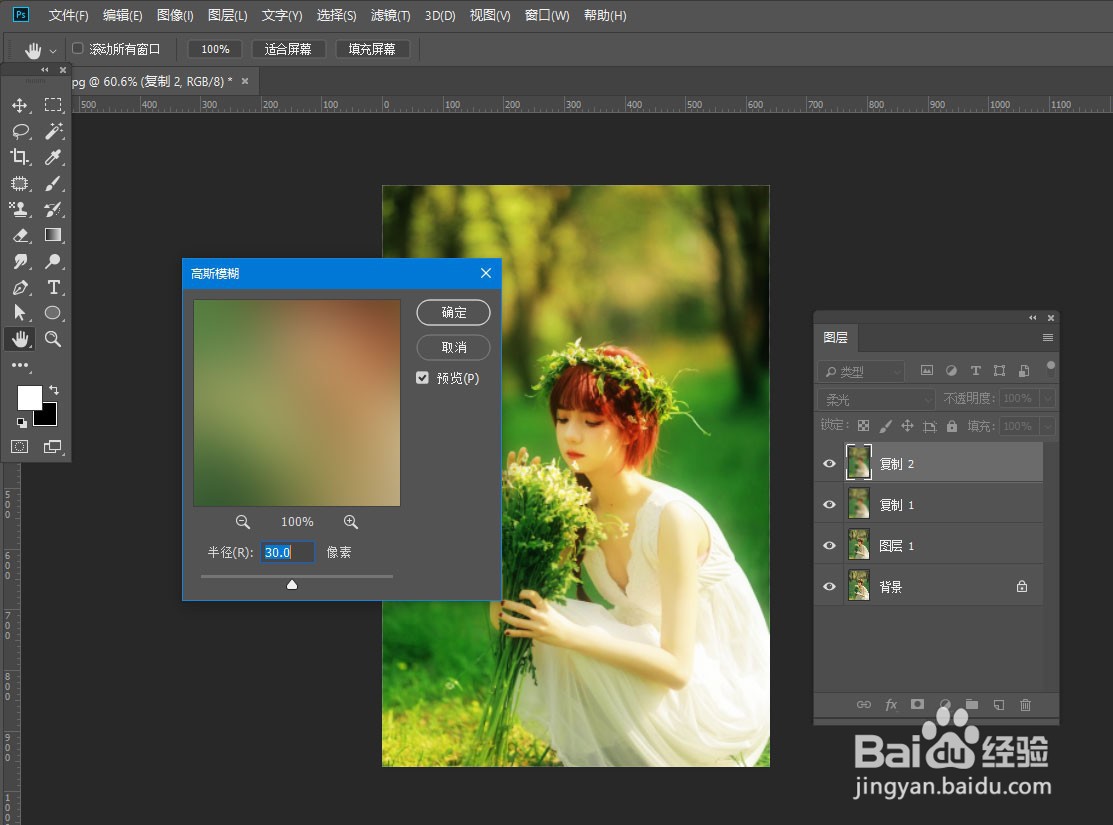This screenshot has width=1113, height=825.
Task: Select the Horizontal Type tool
Action: pyautogui.click(x=53, y=287)
